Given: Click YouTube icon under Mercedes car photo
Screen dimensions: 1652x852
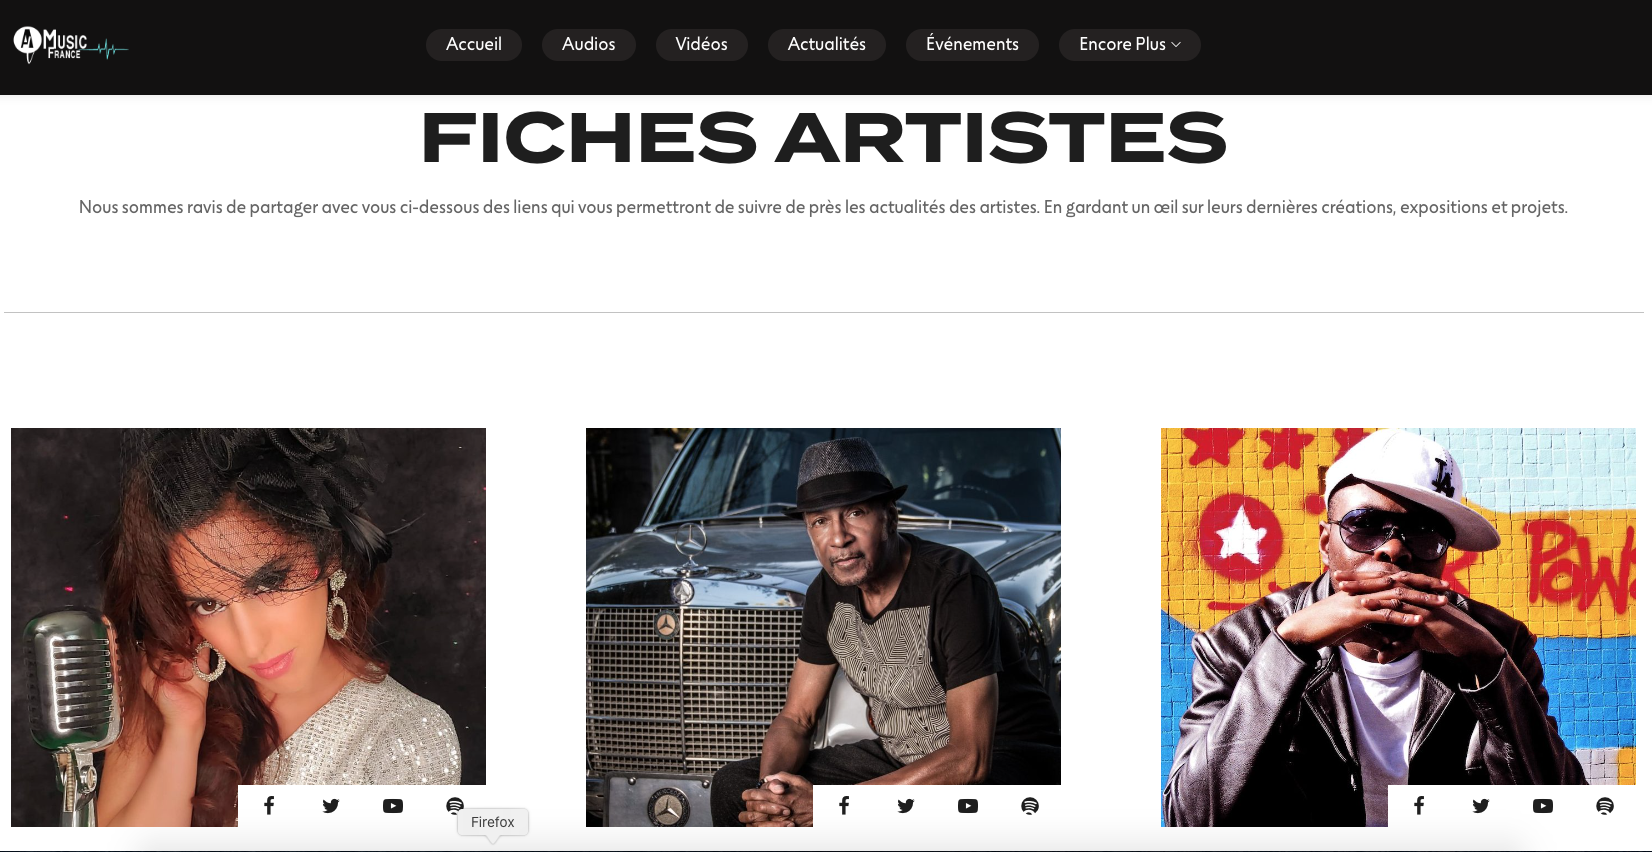Looking at the screenshot, I should pyautogui.click(x=968, y=806).
